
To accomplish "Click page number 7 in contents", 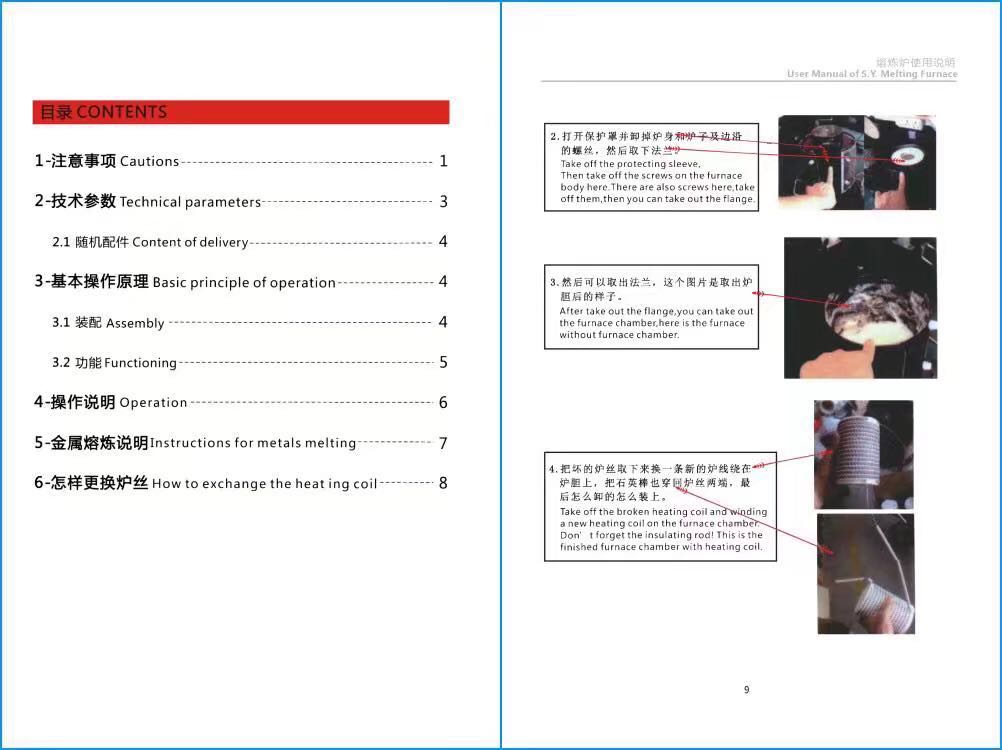I will pyautogui.click(x=443, y=443).
